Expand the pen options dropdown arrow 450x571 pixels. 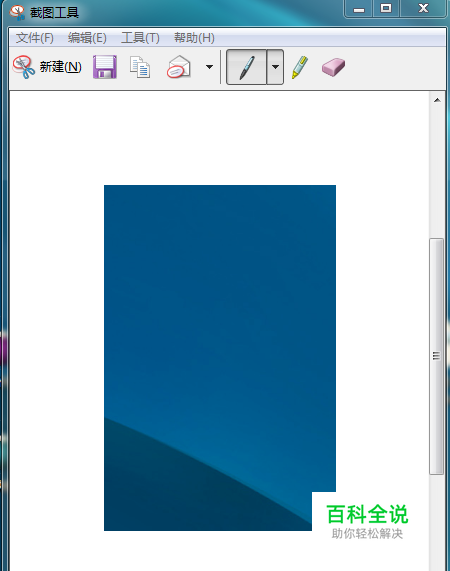[x=275, y=67]
